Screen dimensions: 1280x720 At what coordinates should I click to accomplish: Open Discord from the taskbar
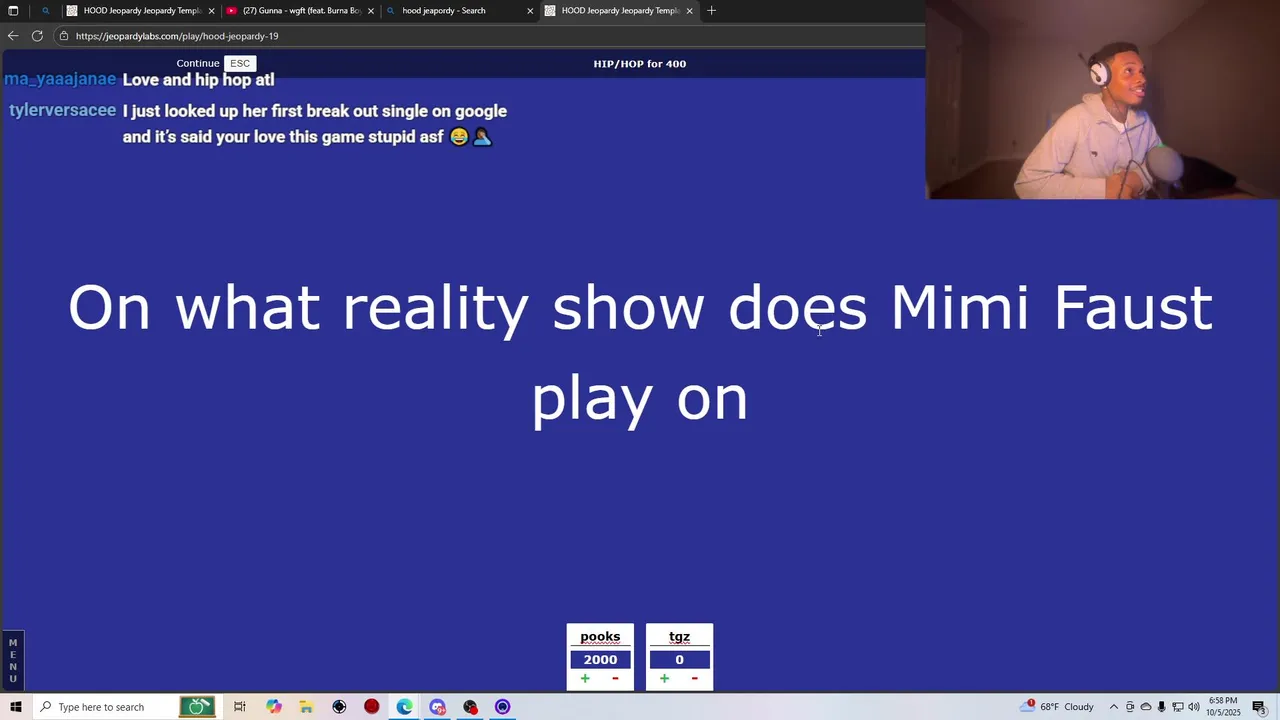437,707
